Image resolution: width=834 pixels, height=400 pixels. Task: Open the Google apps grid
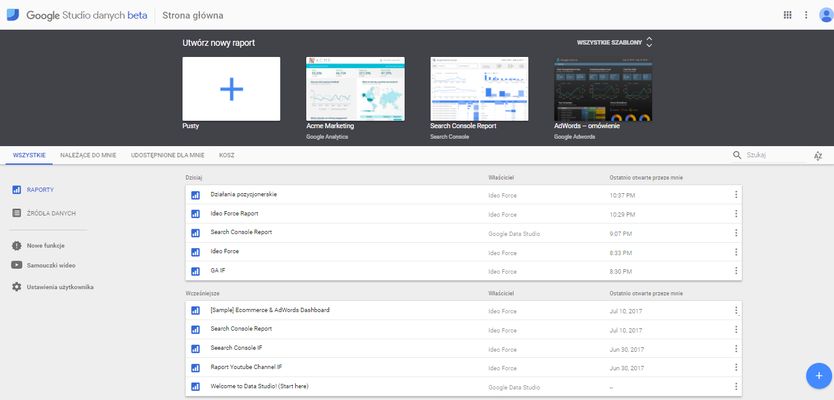pyautogui.click(x=788, y=15)
